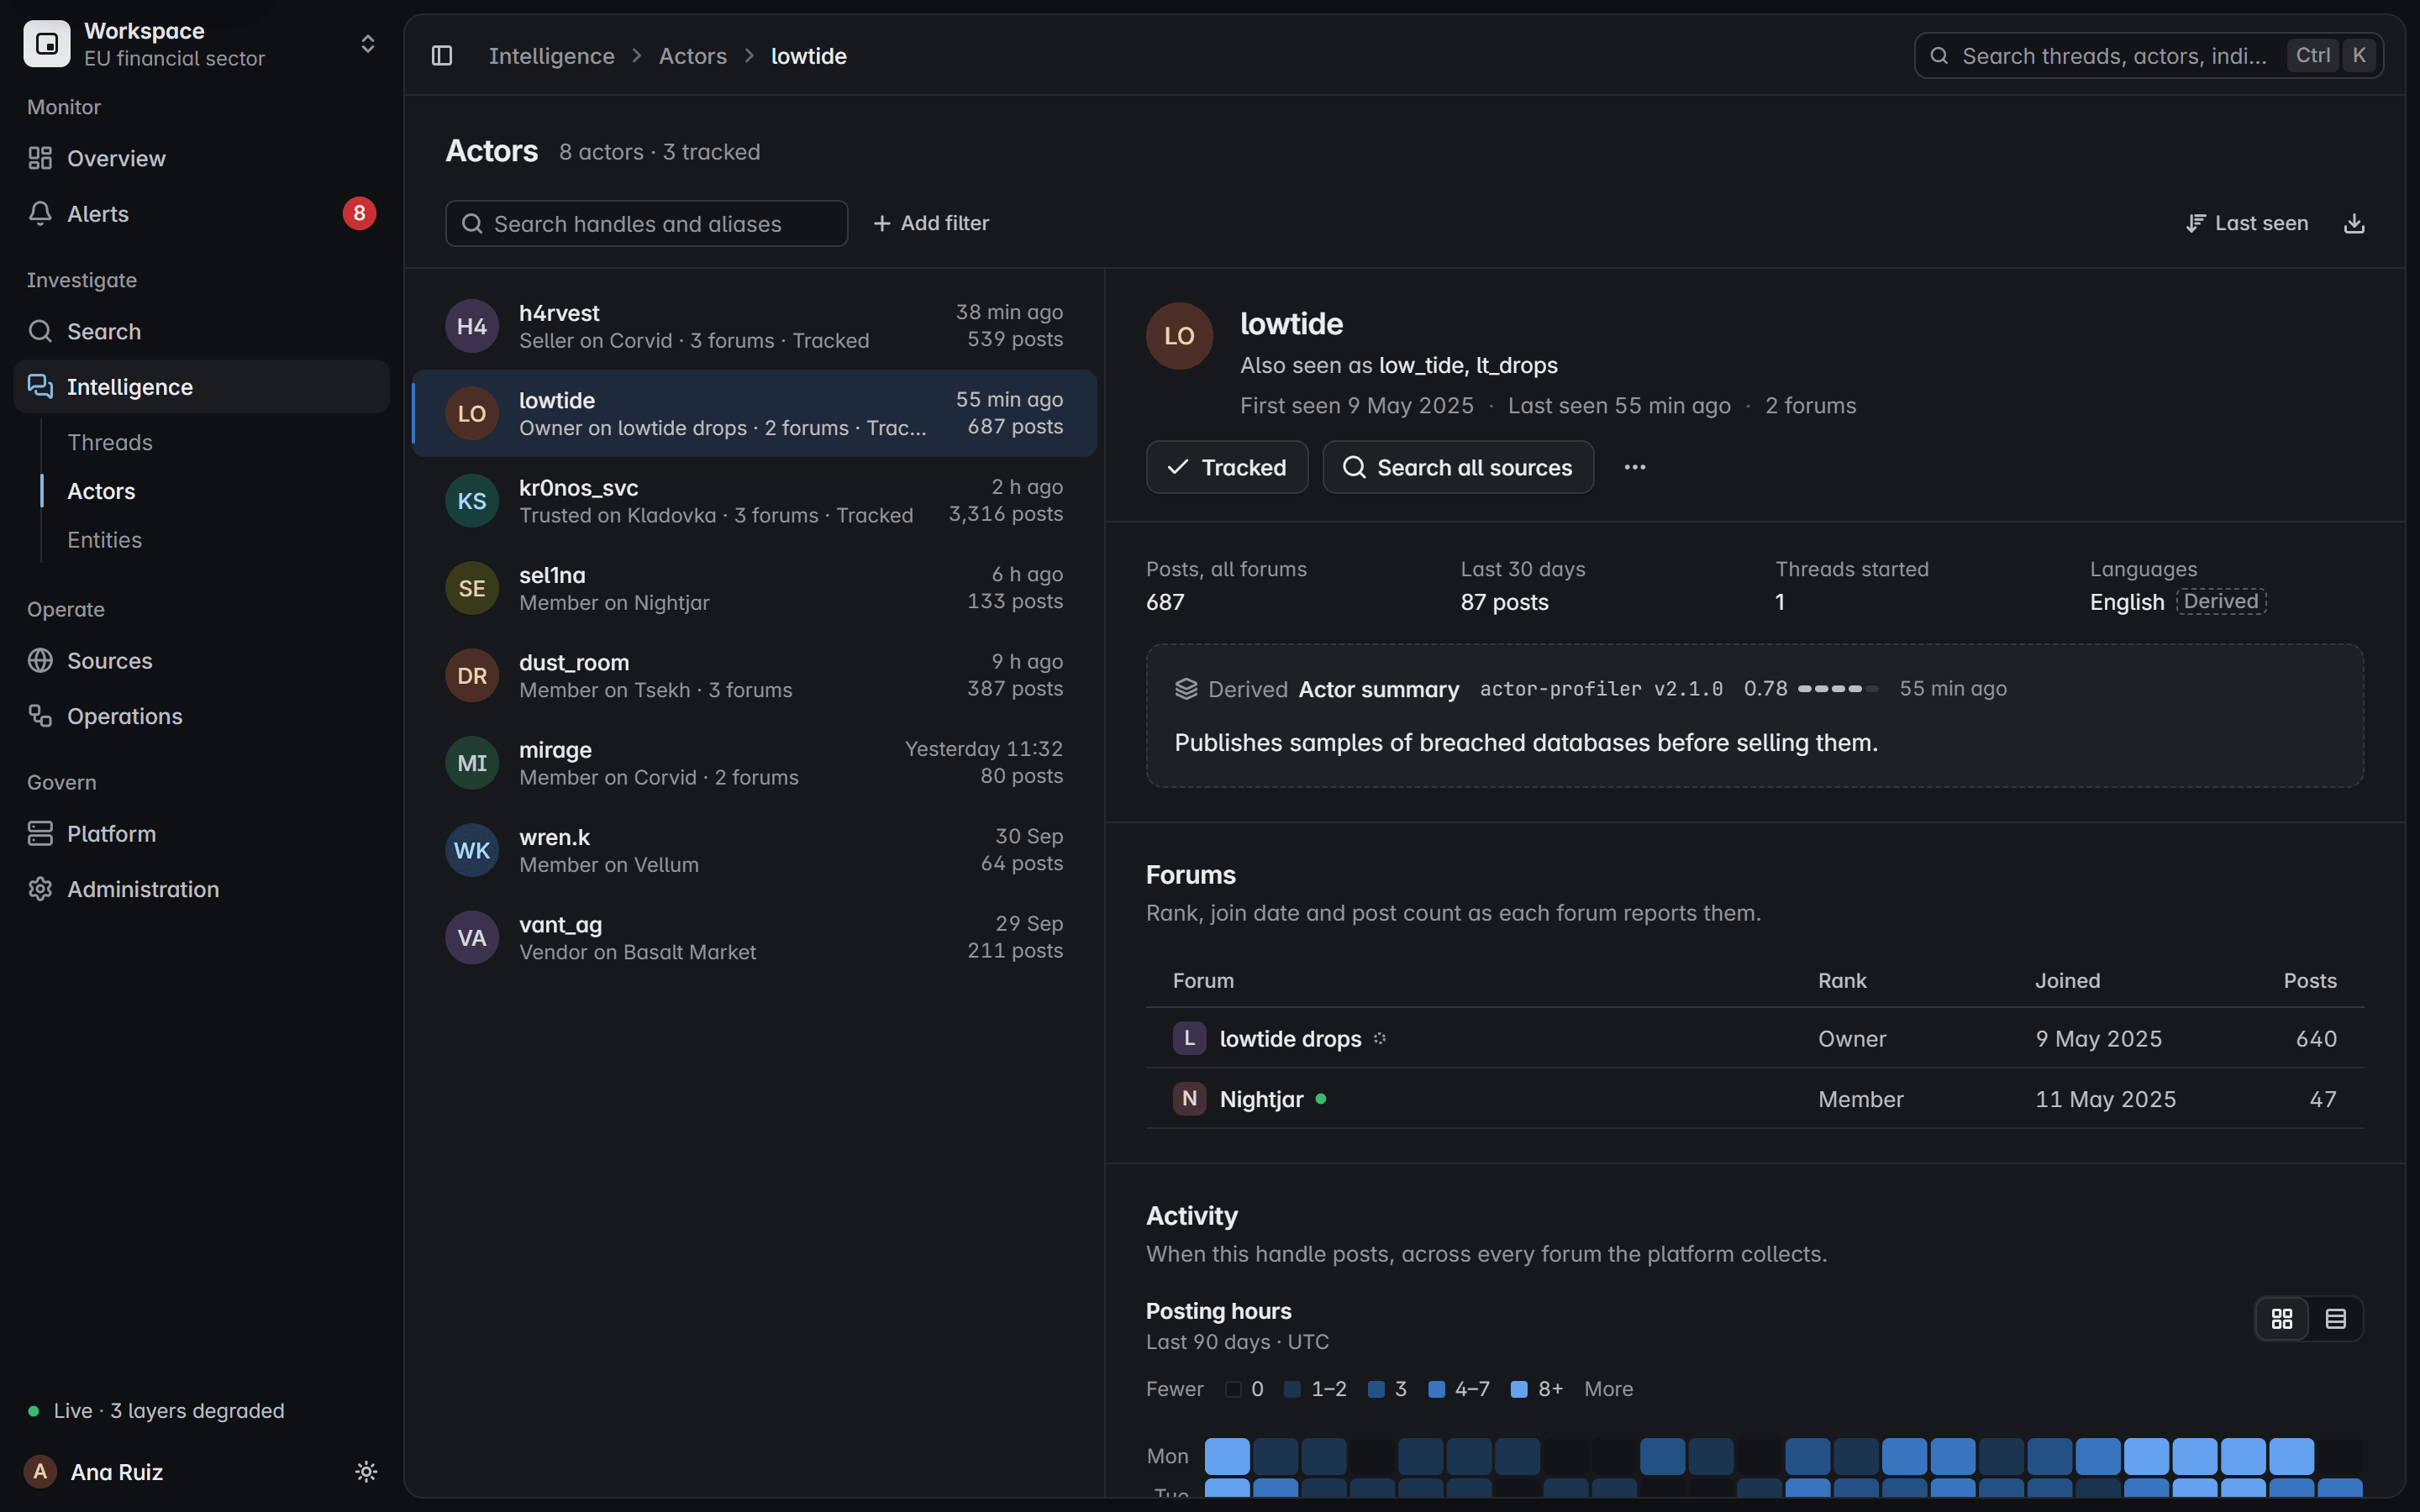
Task: Select Actors in the Intelligence submenu
Action: click(x=101, y=491)
